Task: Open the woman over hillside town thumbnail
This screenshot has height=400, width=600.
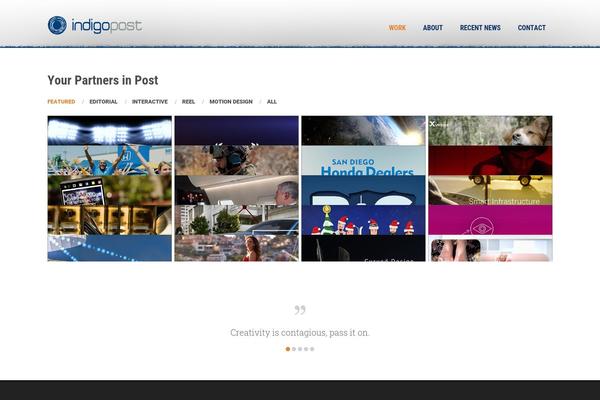Action: (236, 248)
